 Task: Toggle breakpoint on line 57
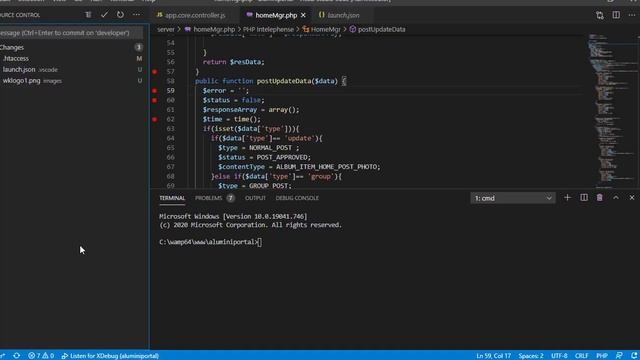pyautogui.click(x=155, y=71)
